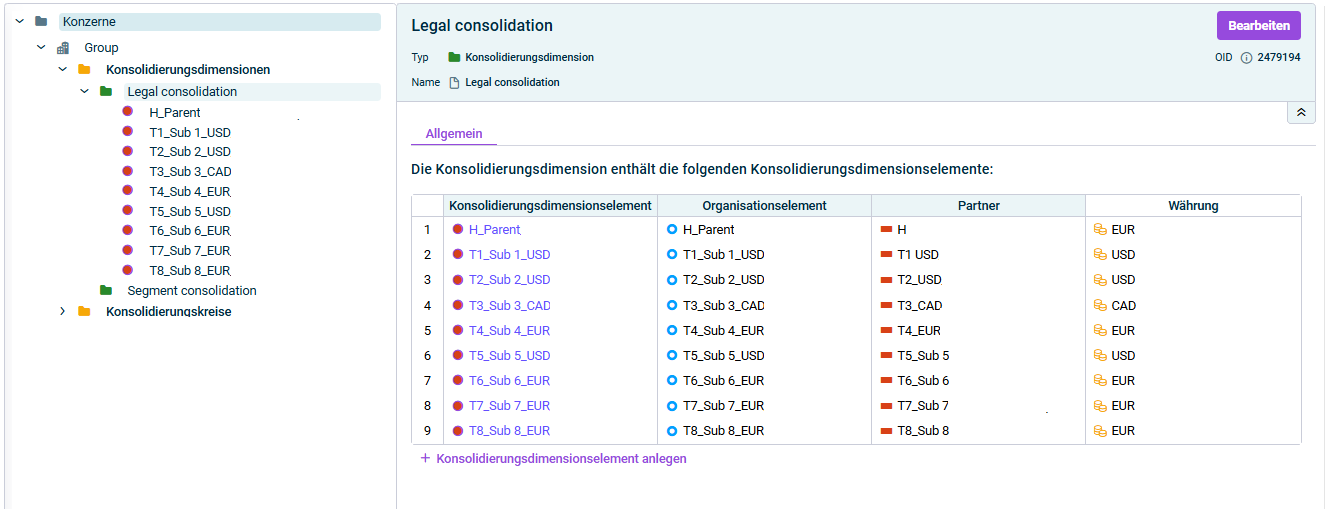Click the red circle icon next to H_Parent in tree
1327x509 pixels.
(x=128, y=112)
